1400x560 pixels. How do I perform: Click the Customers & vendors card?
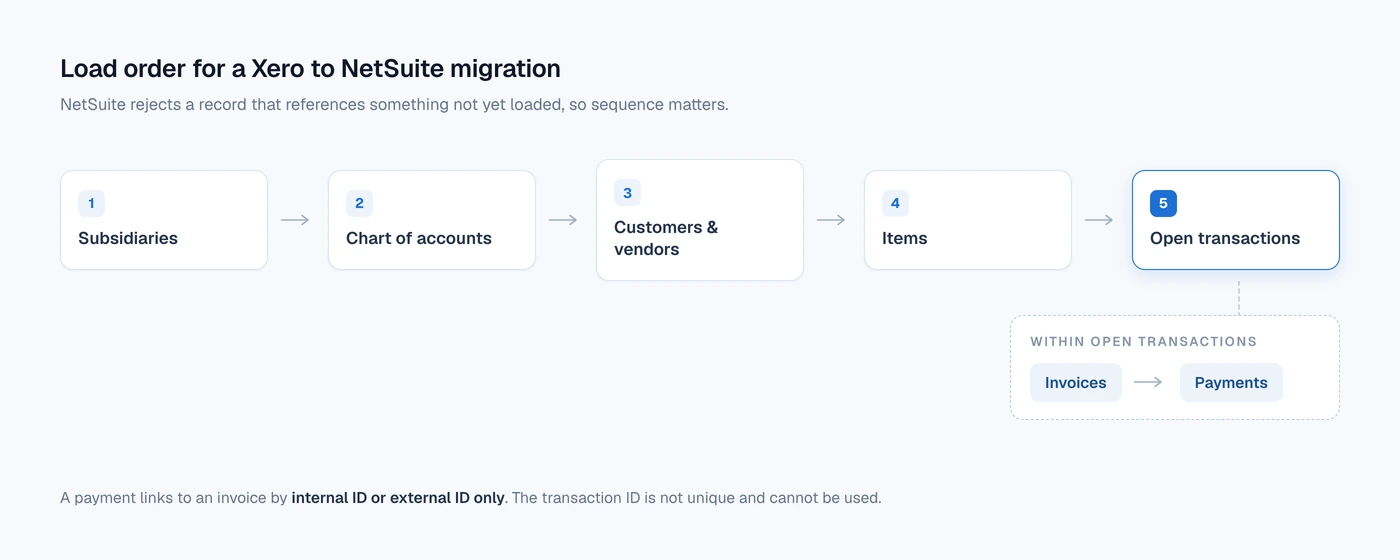700,220
